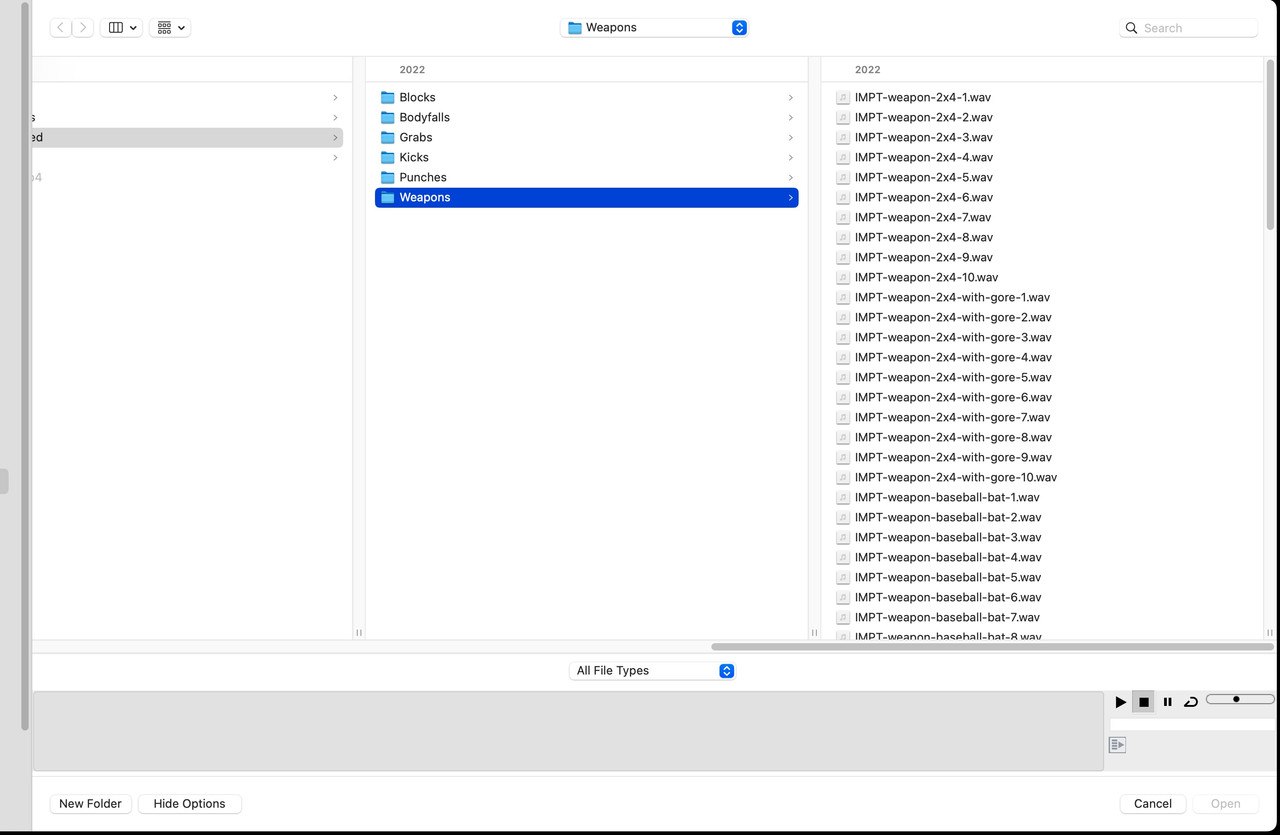Pause the audio preview
The width and height of the screenshot is (1280, 835).
pos(1167,701)
